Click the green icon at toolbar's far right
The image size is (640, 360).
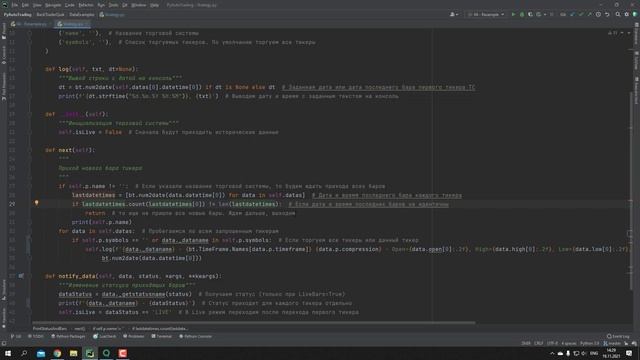pos(635,14)
